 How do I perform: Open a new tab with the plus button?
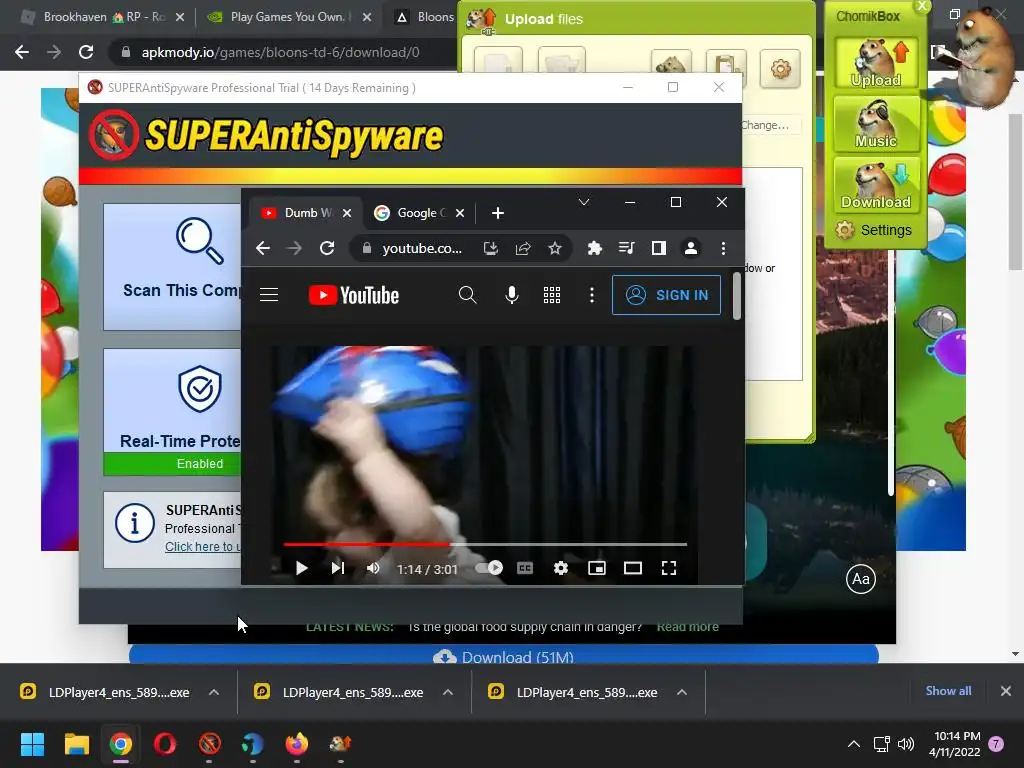[x=498, y=213]
